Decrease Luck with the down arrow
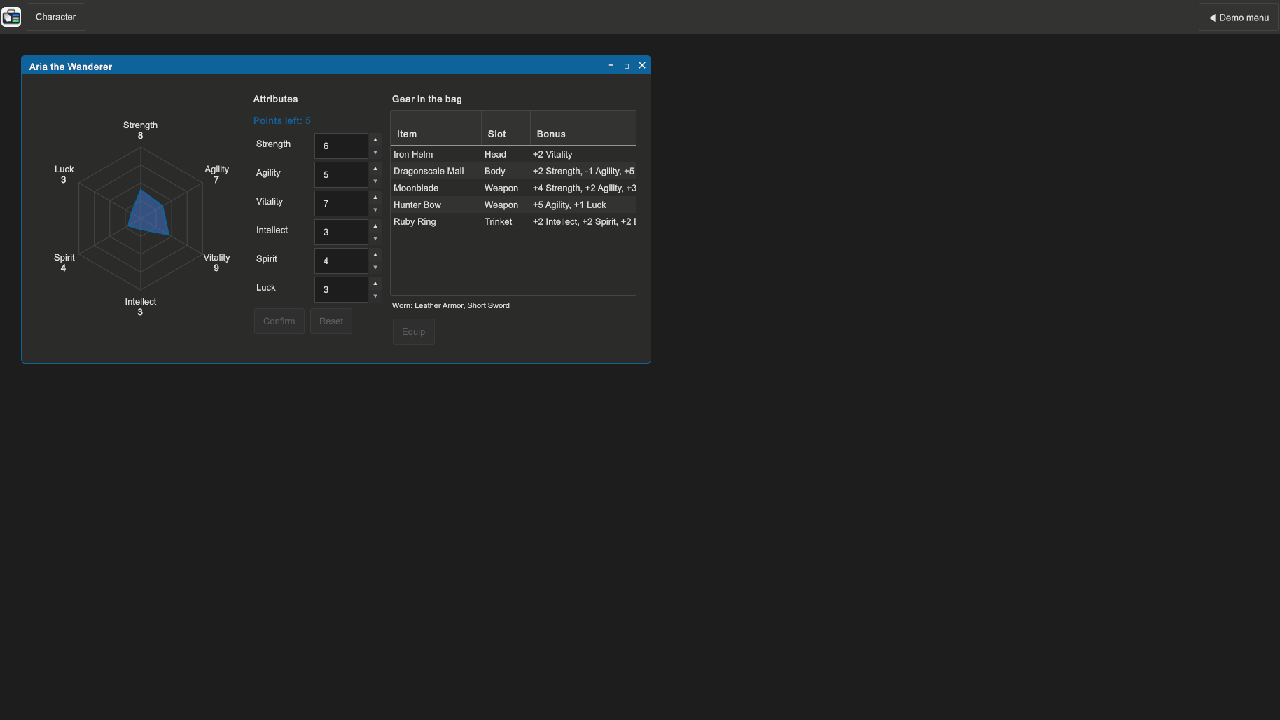The image size is (1280, 720). [x=375, y=296]
